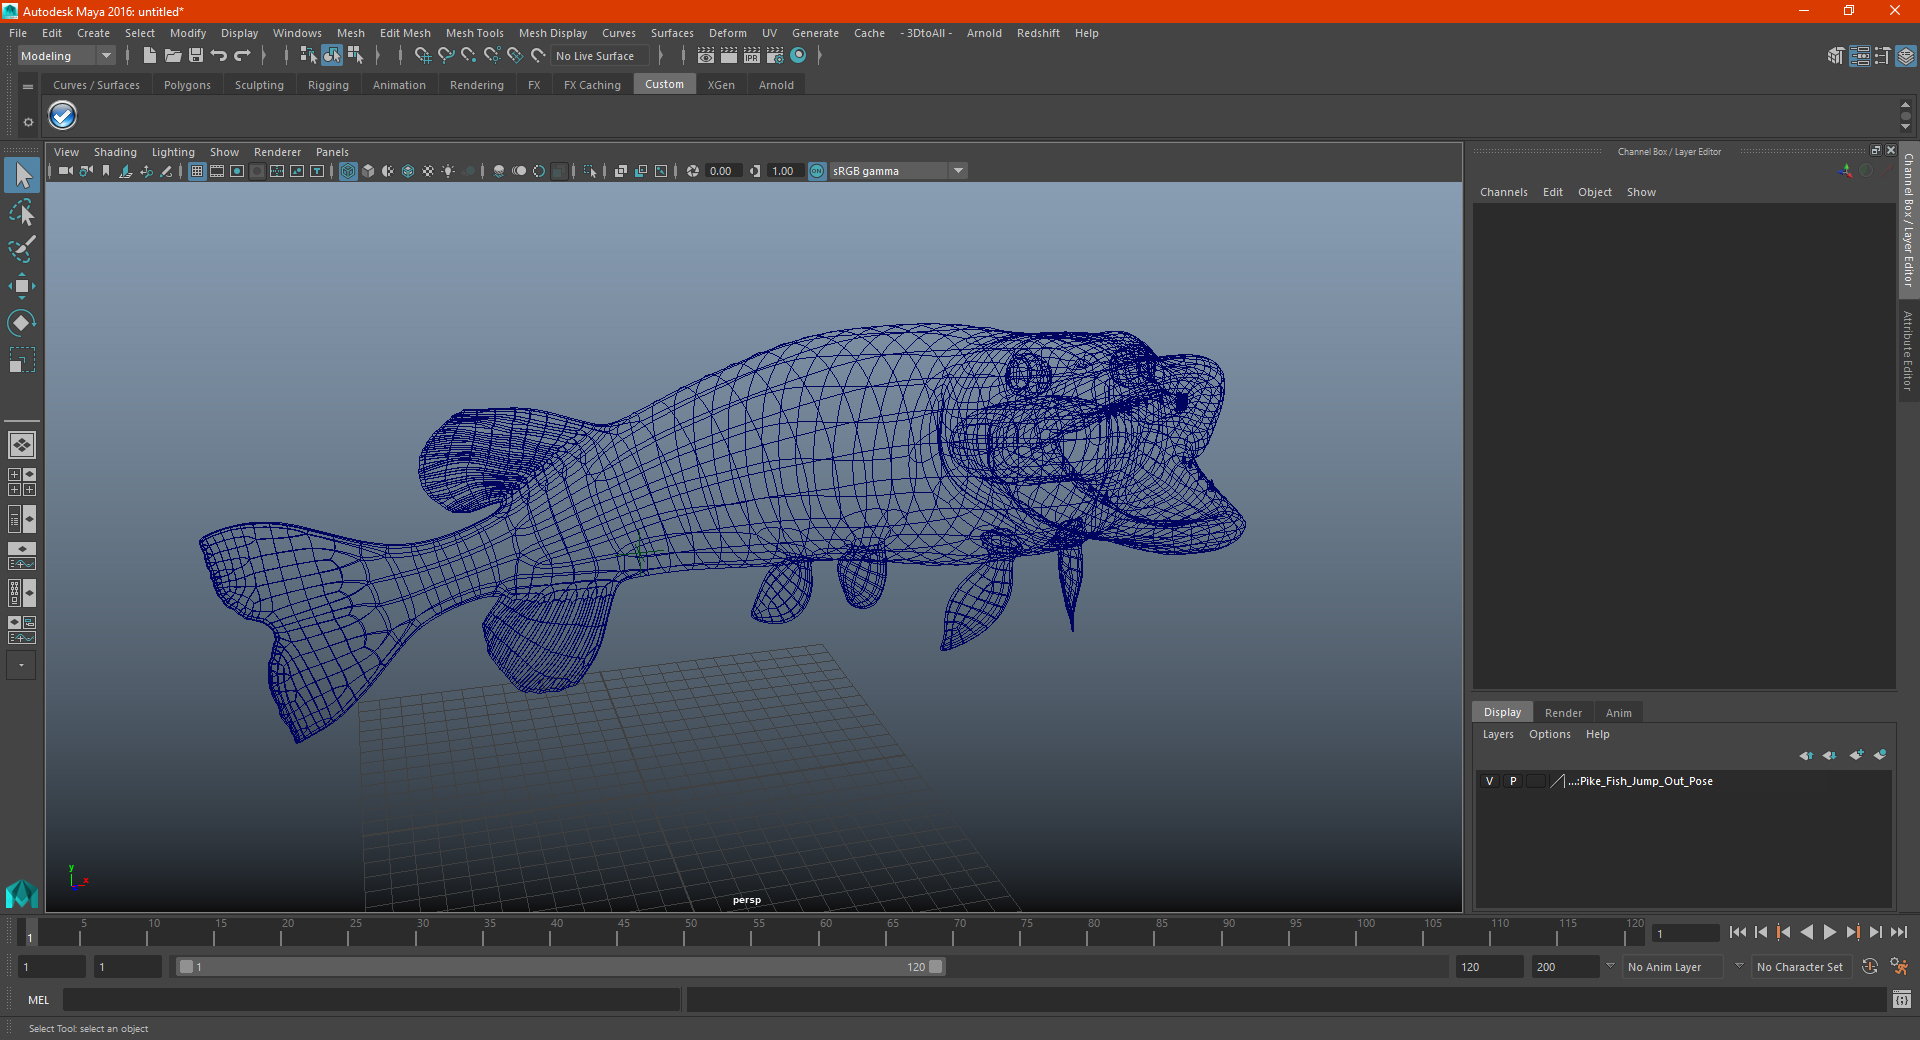Open the Deform menu
Viewport: 1920px width, 1040px height.
(x=727, y=33)
